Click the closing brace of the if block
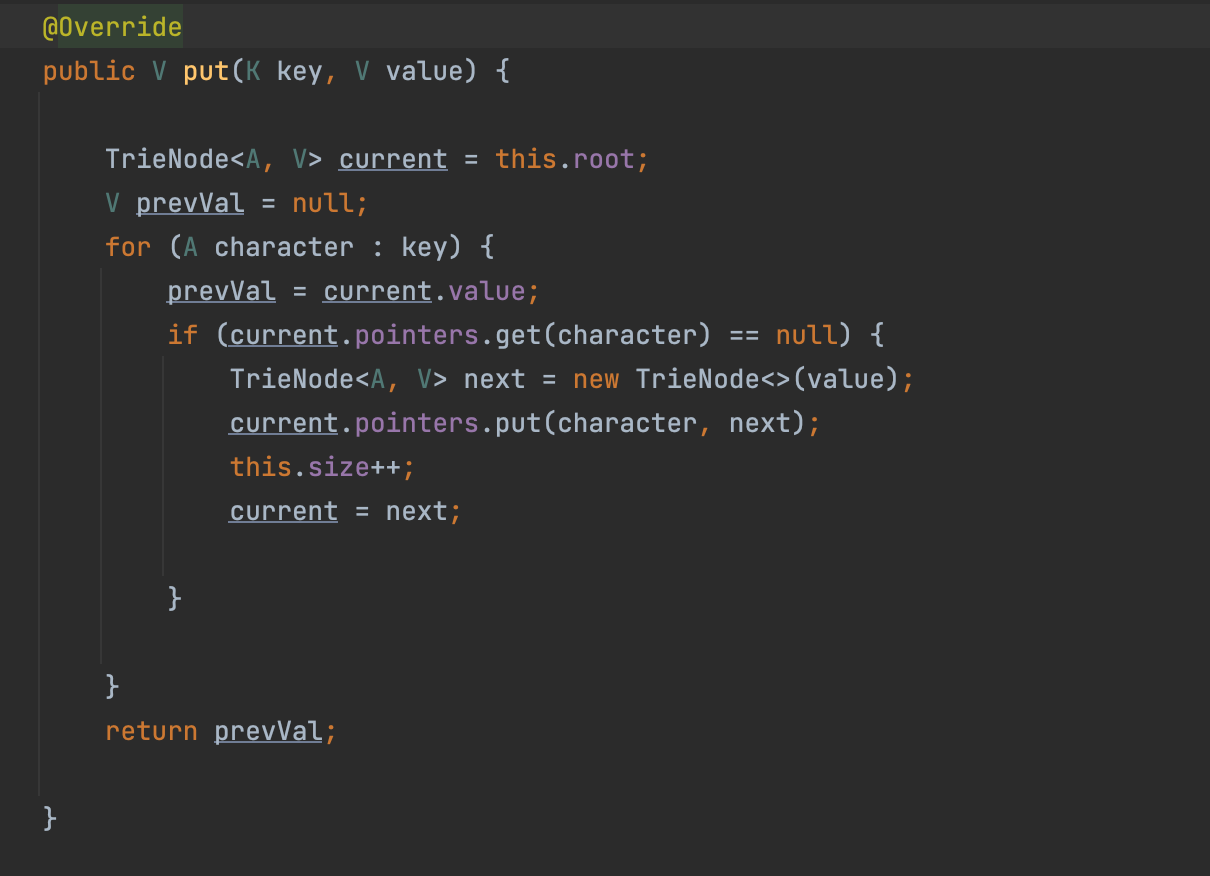The image size is (1210, 876). tap(175, 598)
